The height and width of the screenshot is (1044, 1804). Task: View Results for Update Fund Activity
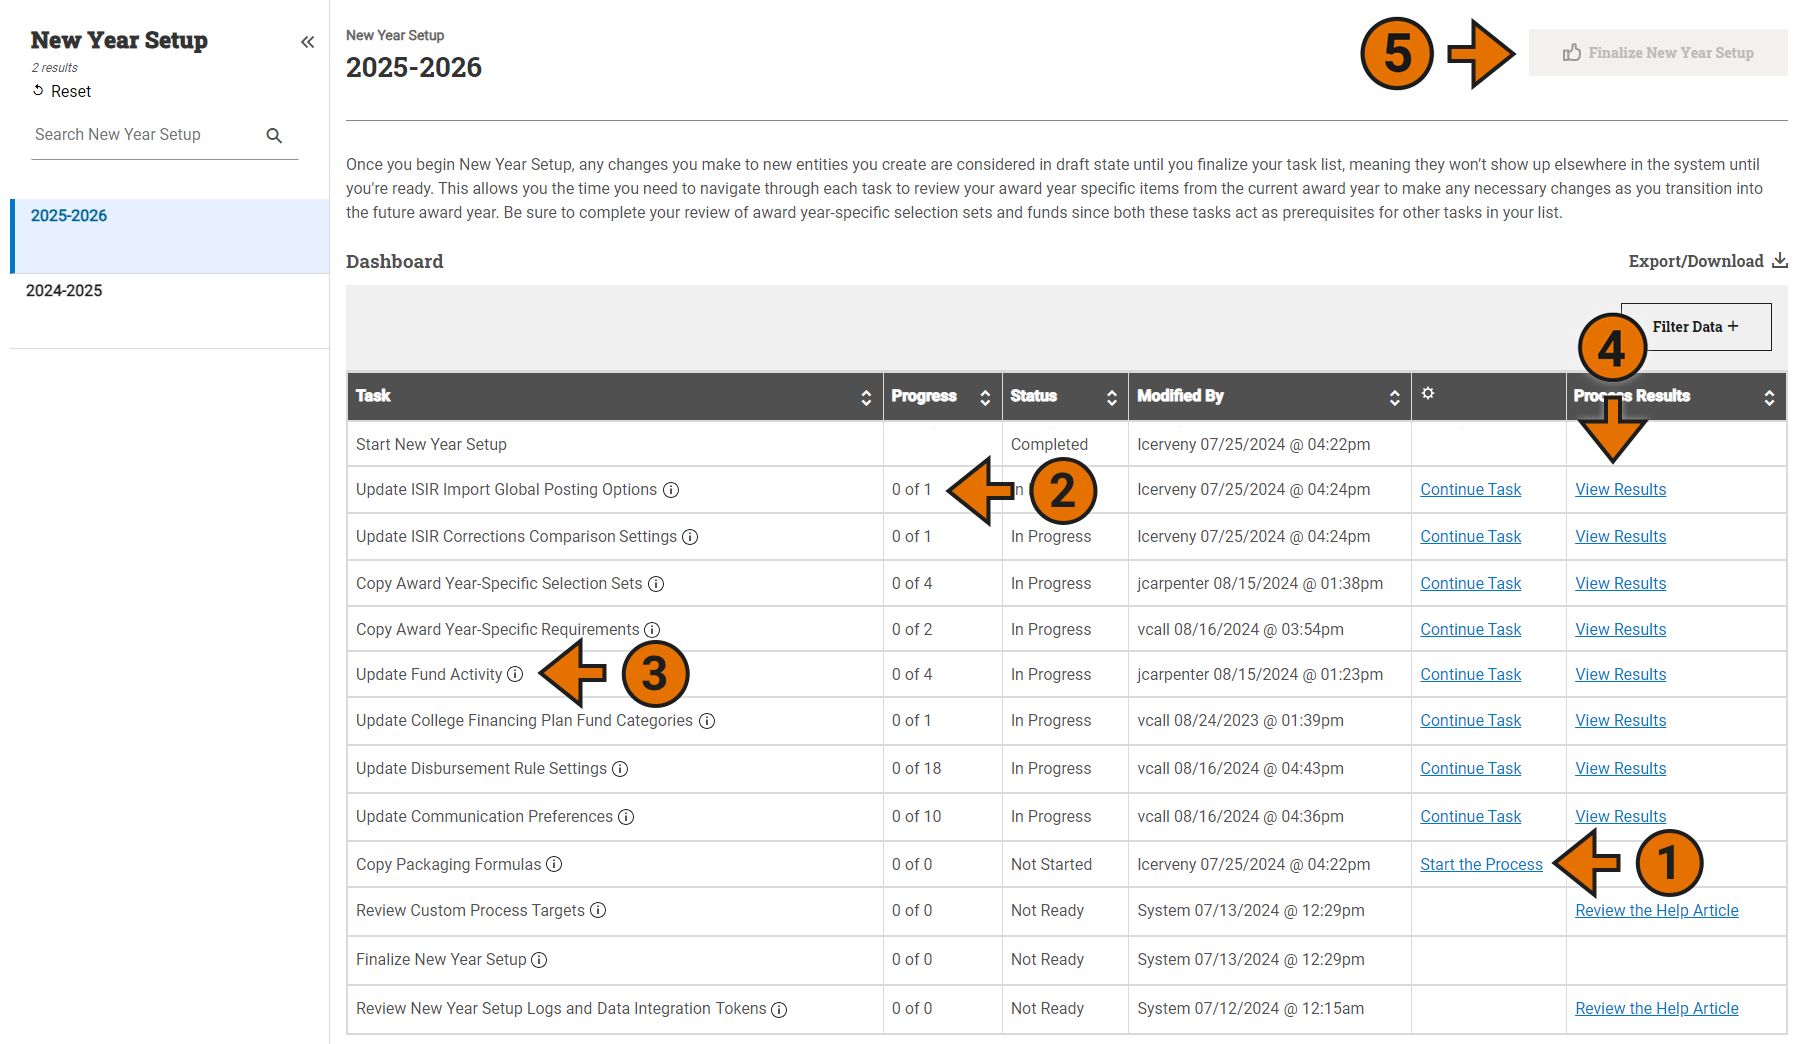[x=1620, y=675]
